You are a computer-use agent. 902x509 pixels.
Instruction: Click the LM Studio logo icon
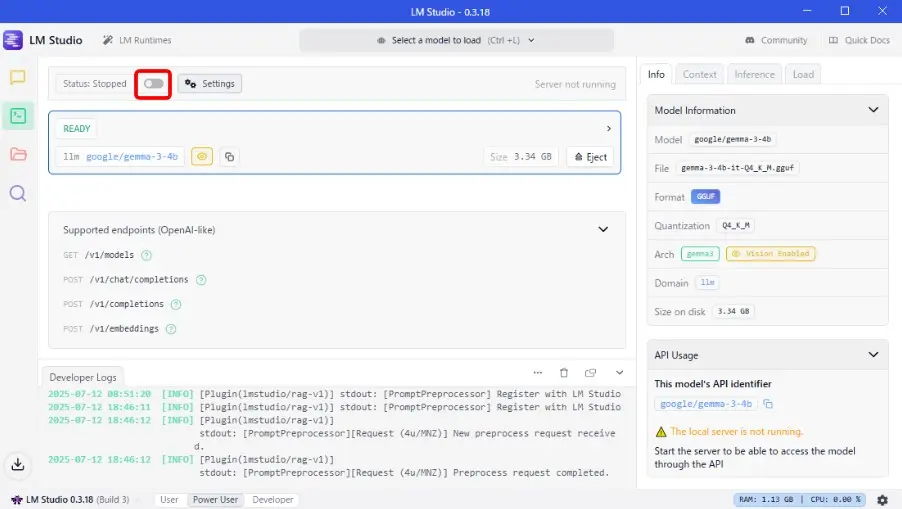[x=13, y=40]
